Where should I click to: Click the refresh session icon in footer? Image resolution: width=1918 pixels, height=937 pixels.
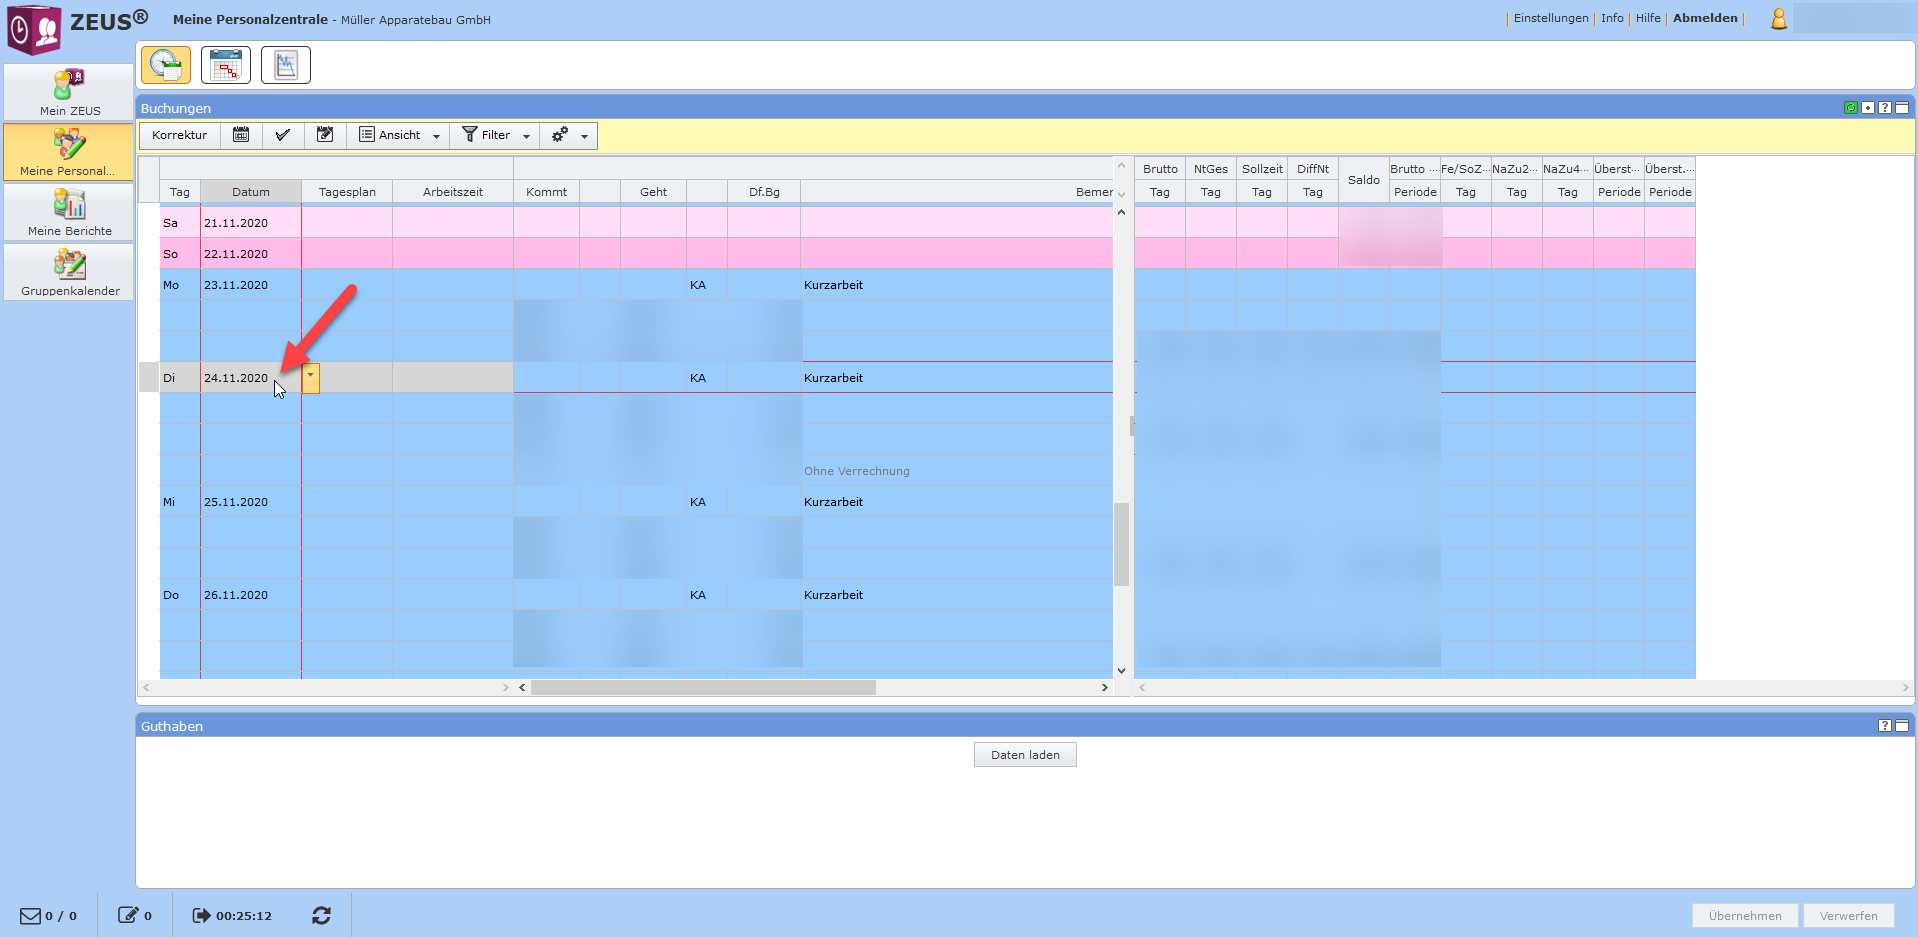(x=321, y=915)
